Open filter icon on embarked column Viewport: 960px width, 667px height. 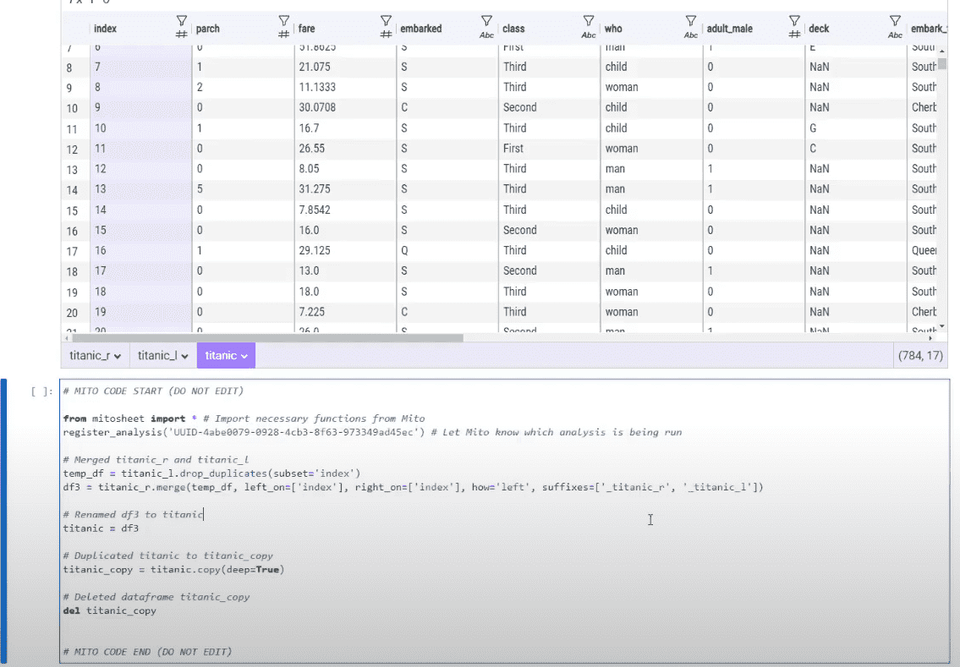pos(487,21)
